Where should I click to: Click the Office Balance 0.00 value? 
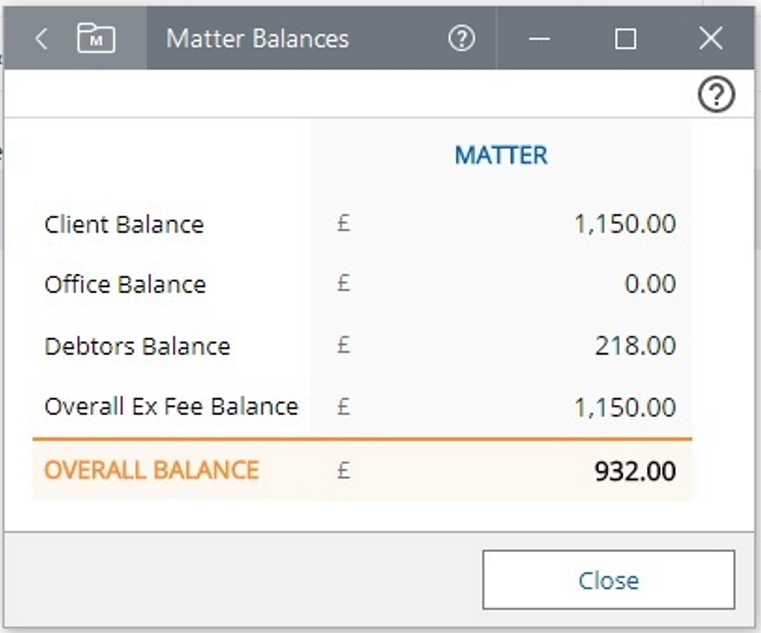click(x=650, y=285)
